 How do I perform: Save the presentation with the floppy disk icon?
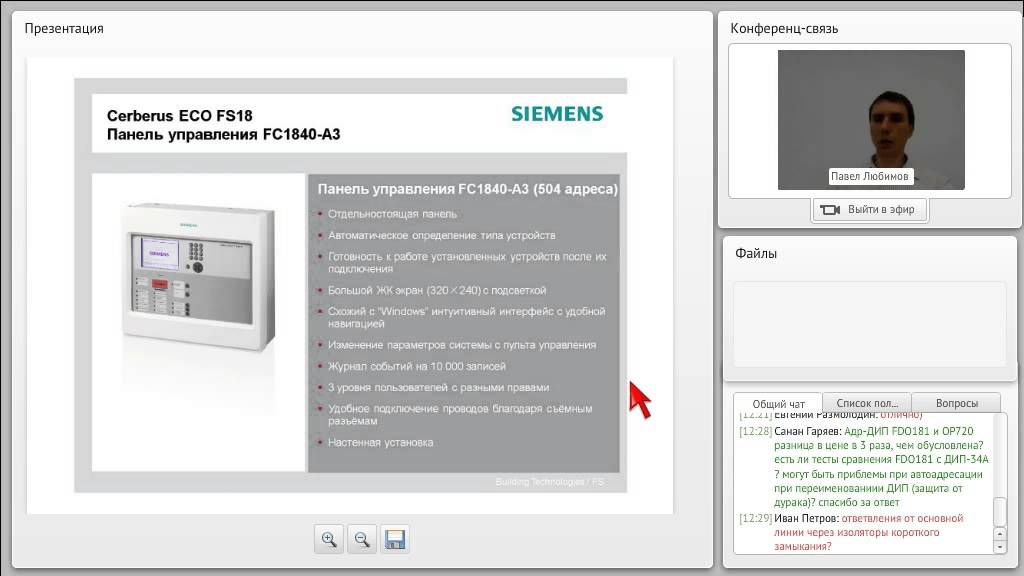click(394, 539)
